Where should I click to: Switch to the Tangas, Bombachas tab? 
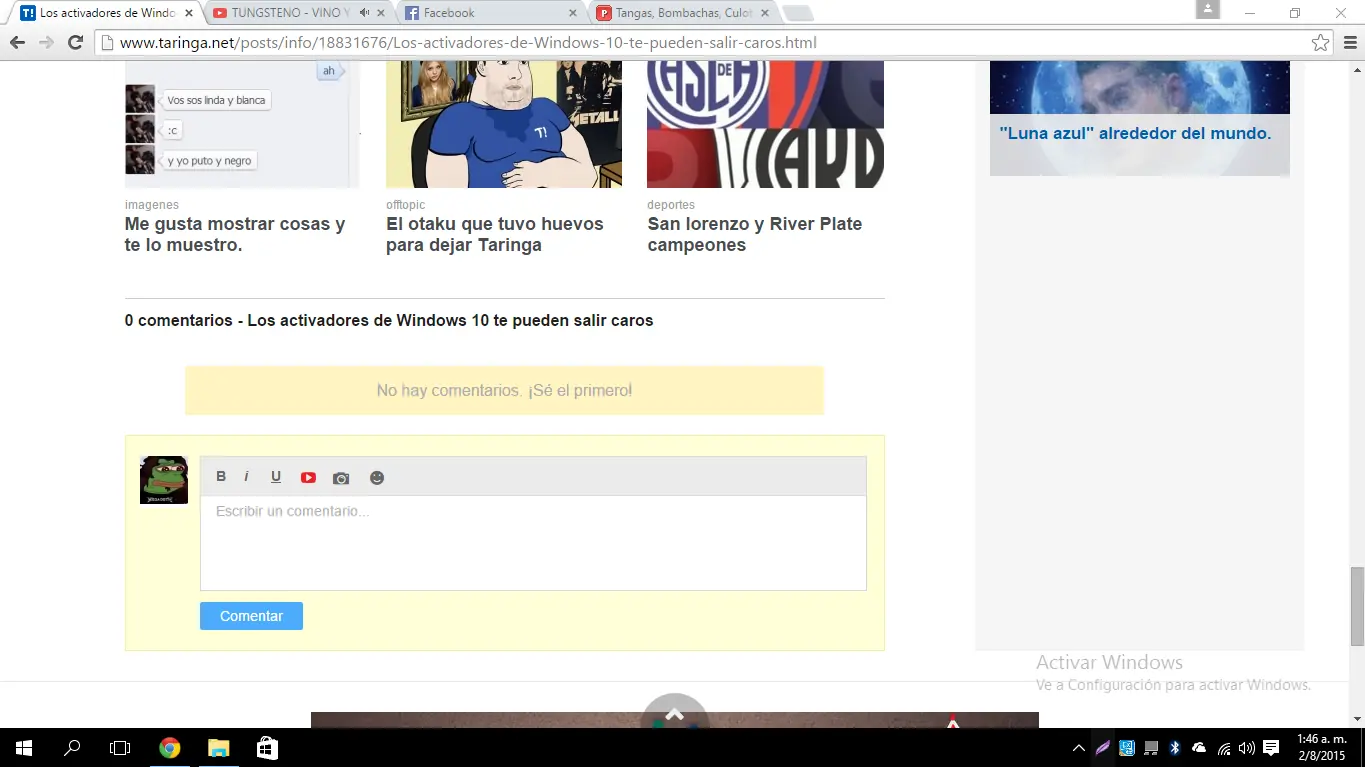(684, 13)
